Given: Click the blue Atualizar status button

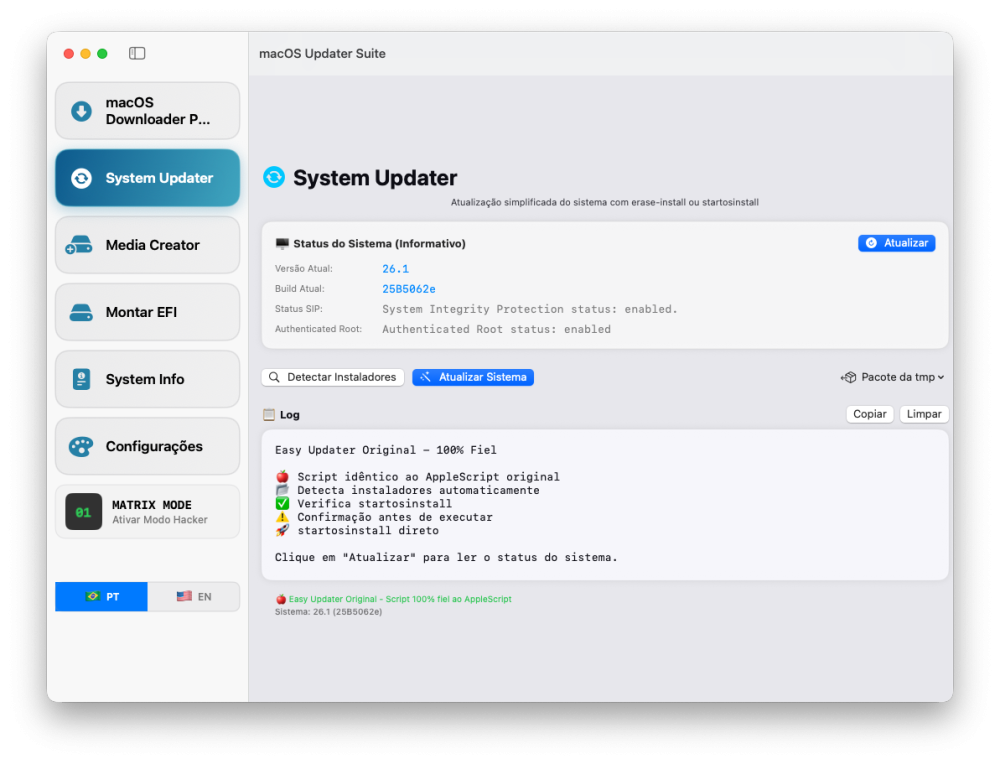Looking at the screenshot, I should pos(897,243).
